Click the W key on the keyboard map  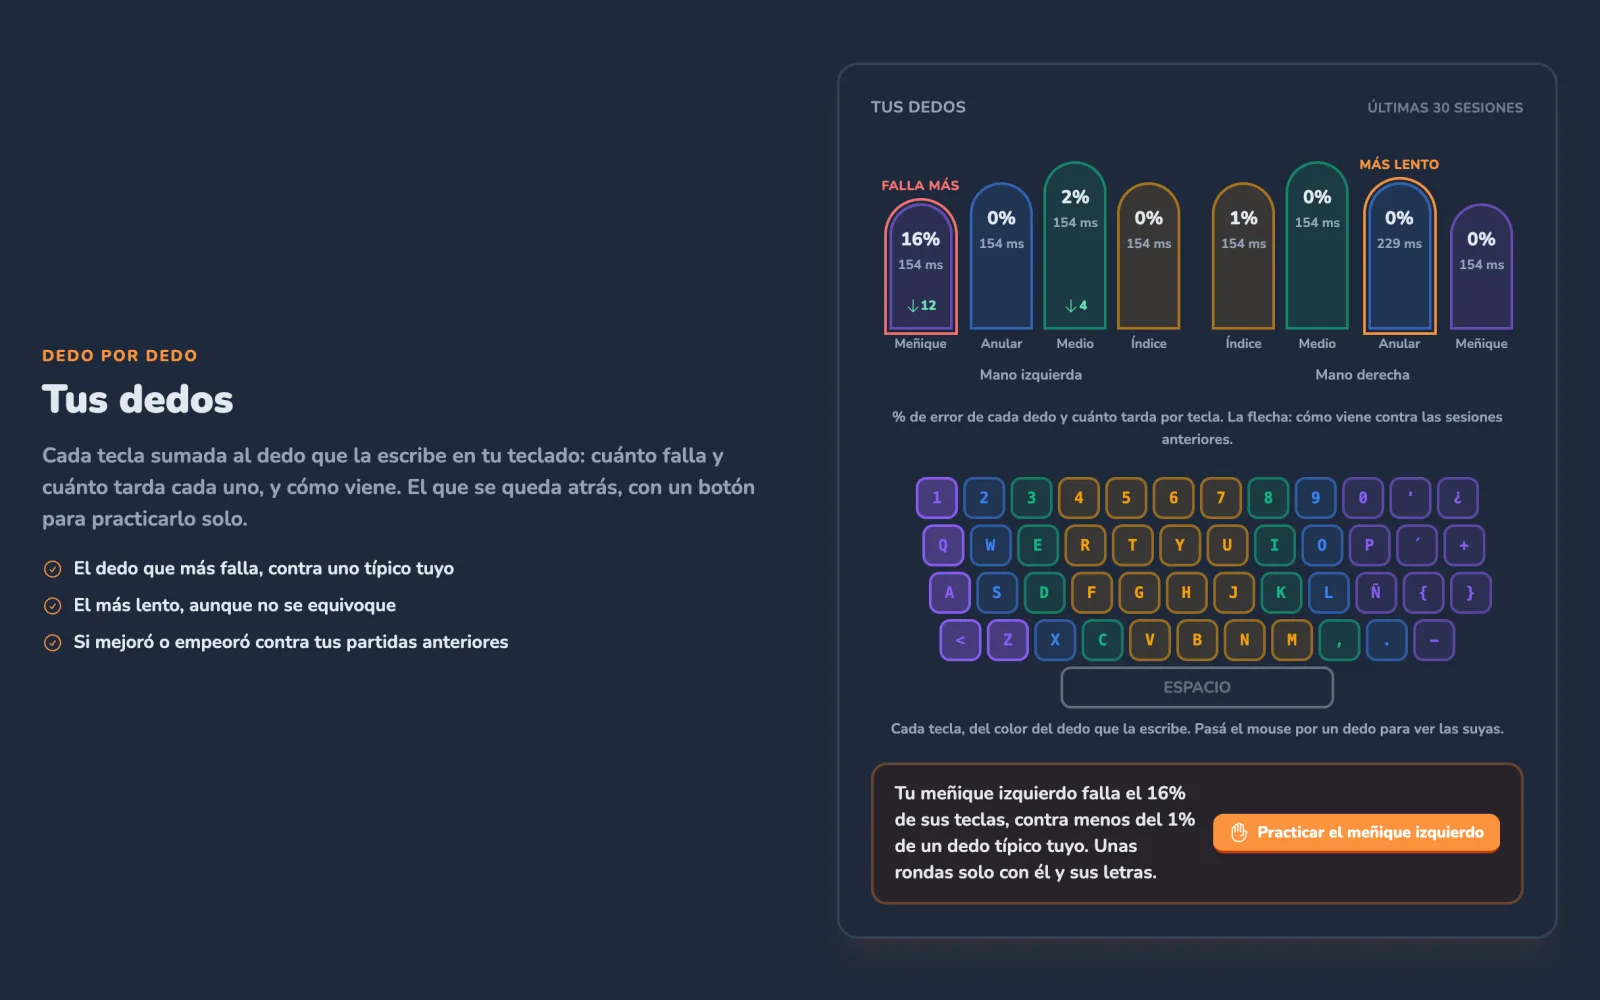tap(990, 545)
